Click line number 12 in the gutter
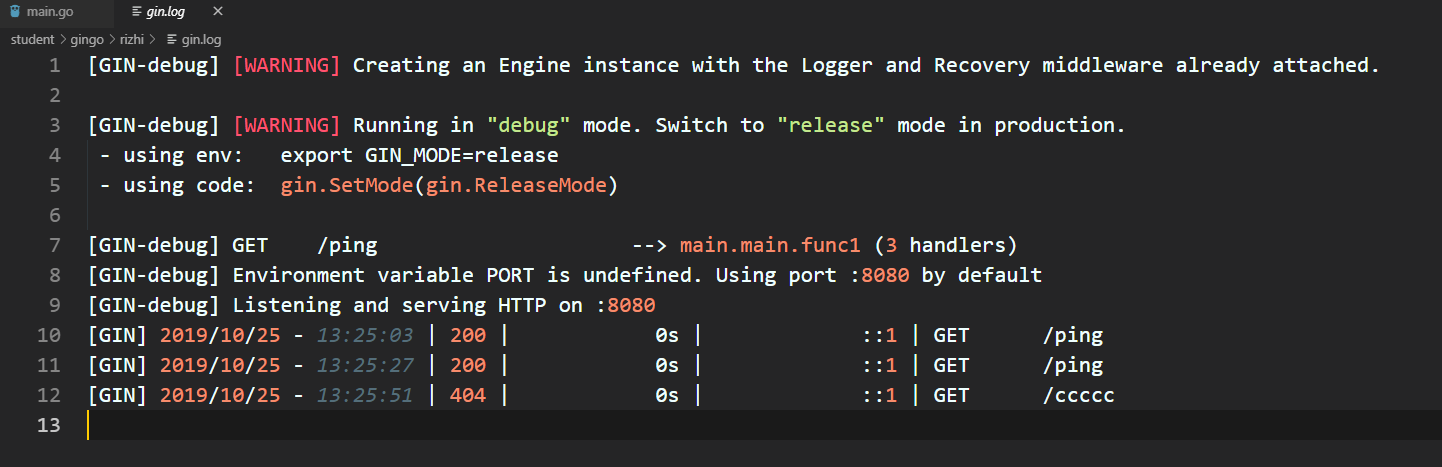The width and height of the screenshot is (1442, 467). (x=49, y=396)
